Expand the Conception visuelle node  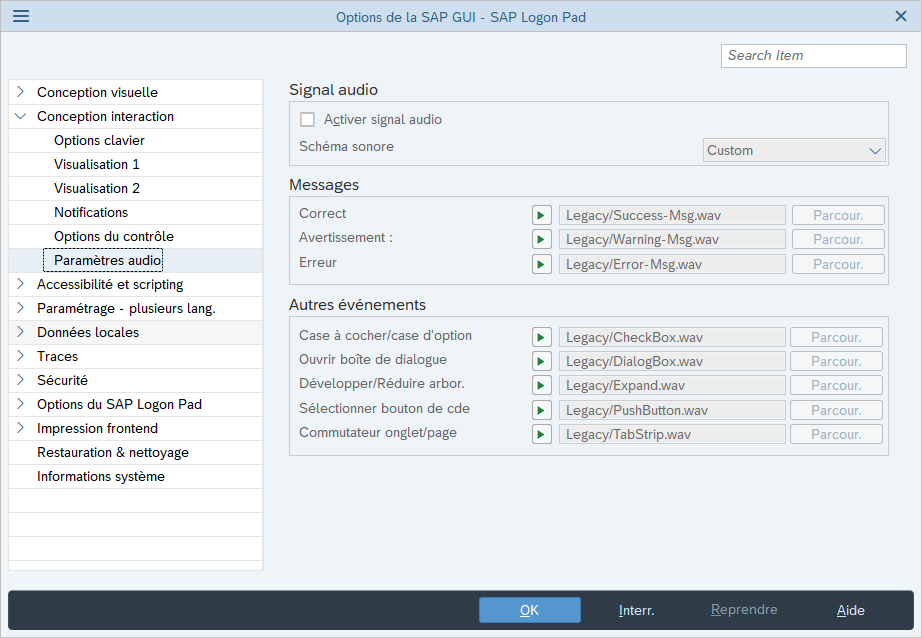[21, 92]
